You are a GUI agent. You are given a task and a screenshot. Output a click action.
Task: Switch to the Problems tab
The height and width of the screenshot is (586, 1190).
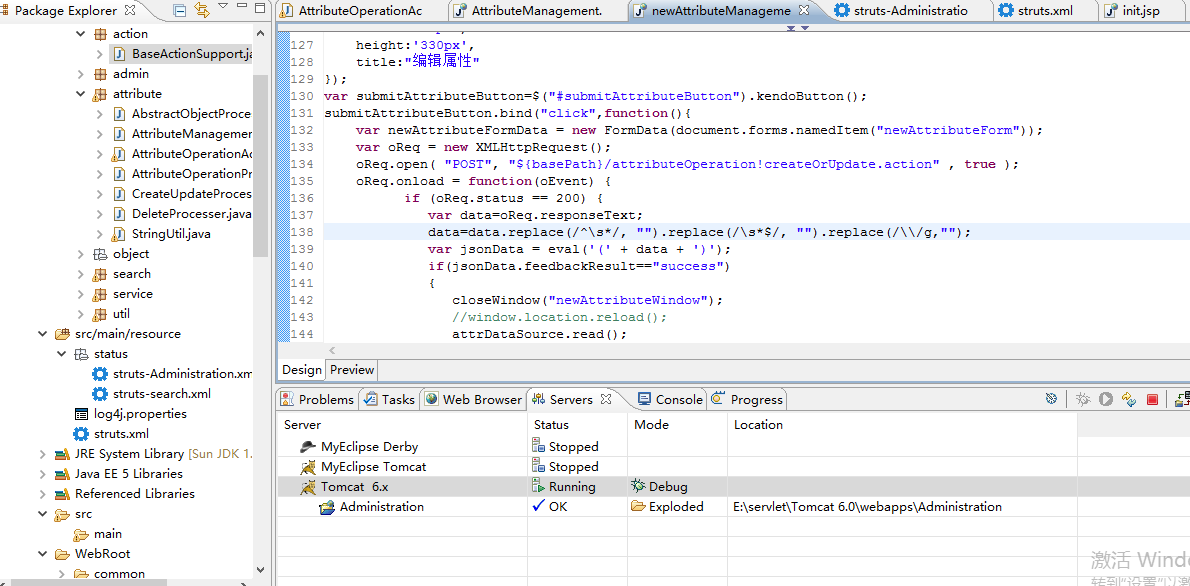[x=317, y=399]
